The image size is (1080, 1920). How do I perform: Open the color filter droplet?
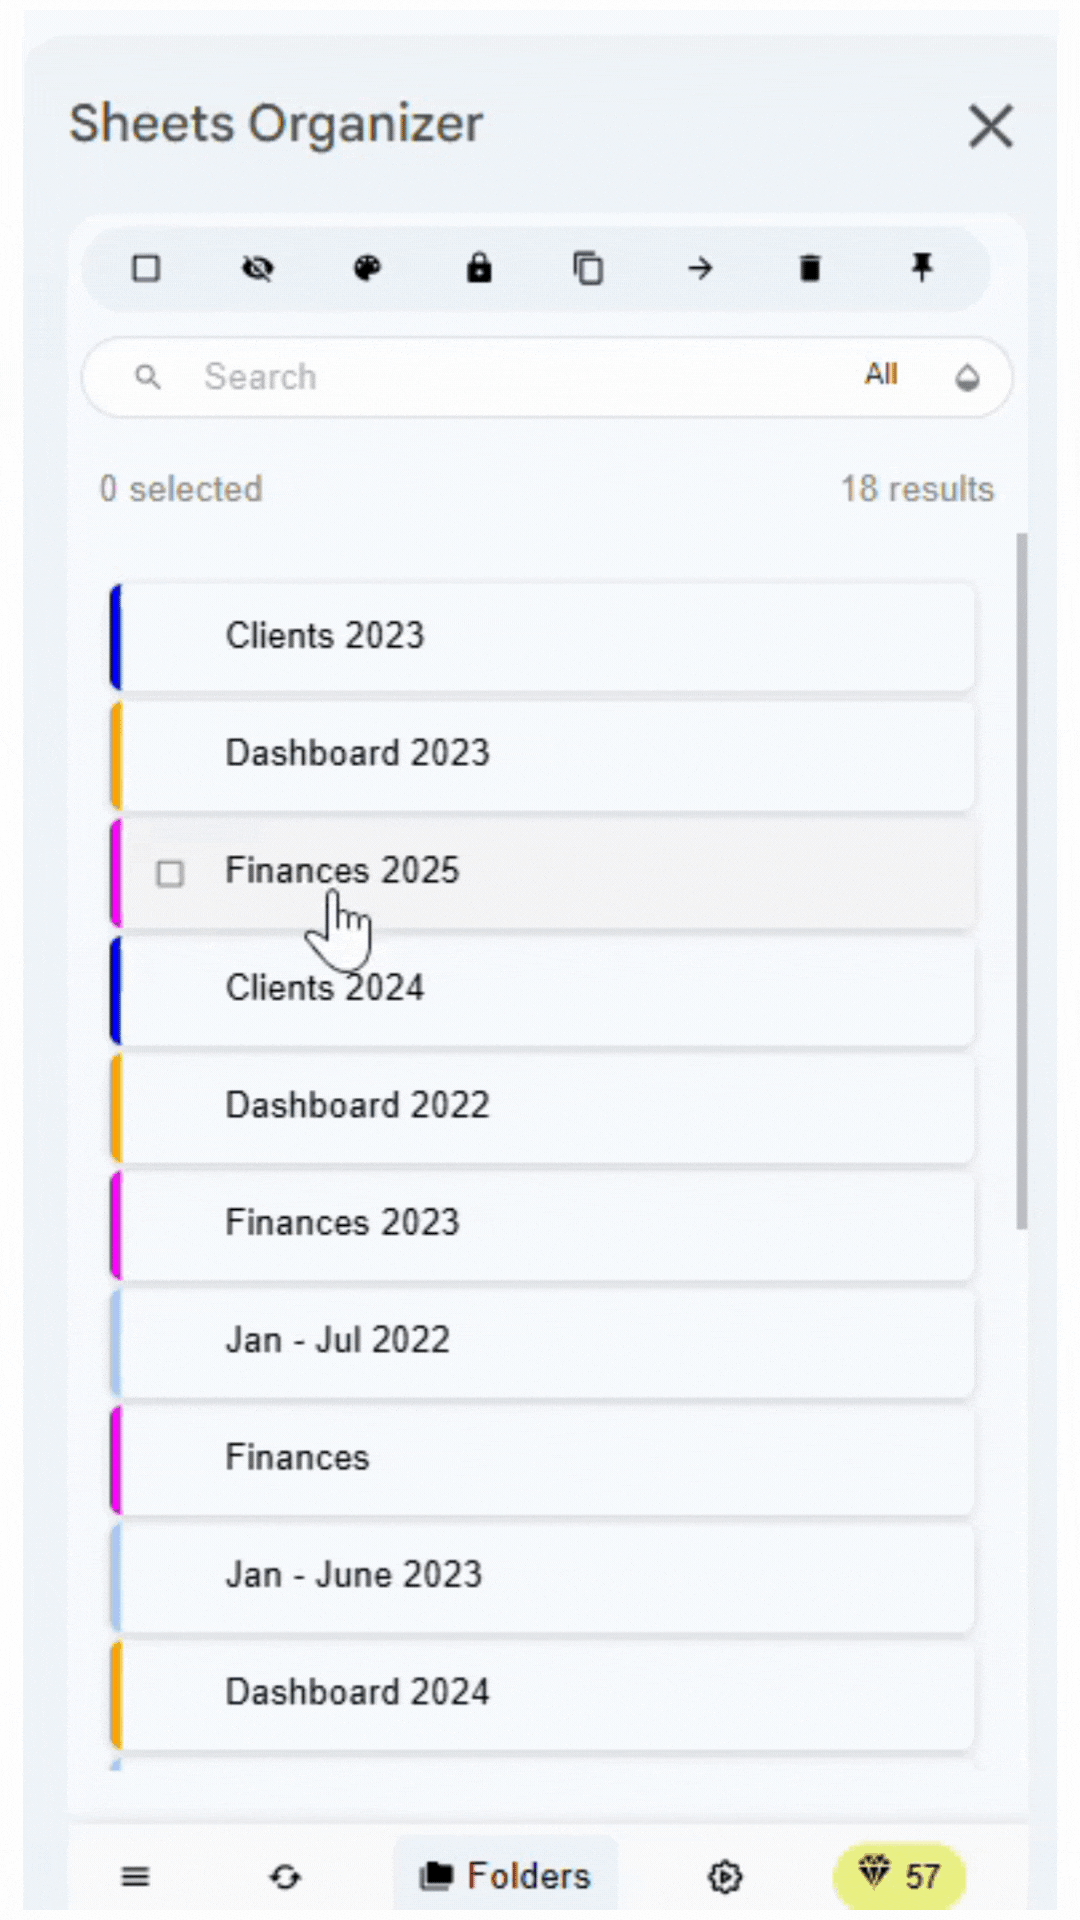click(967, 377)
